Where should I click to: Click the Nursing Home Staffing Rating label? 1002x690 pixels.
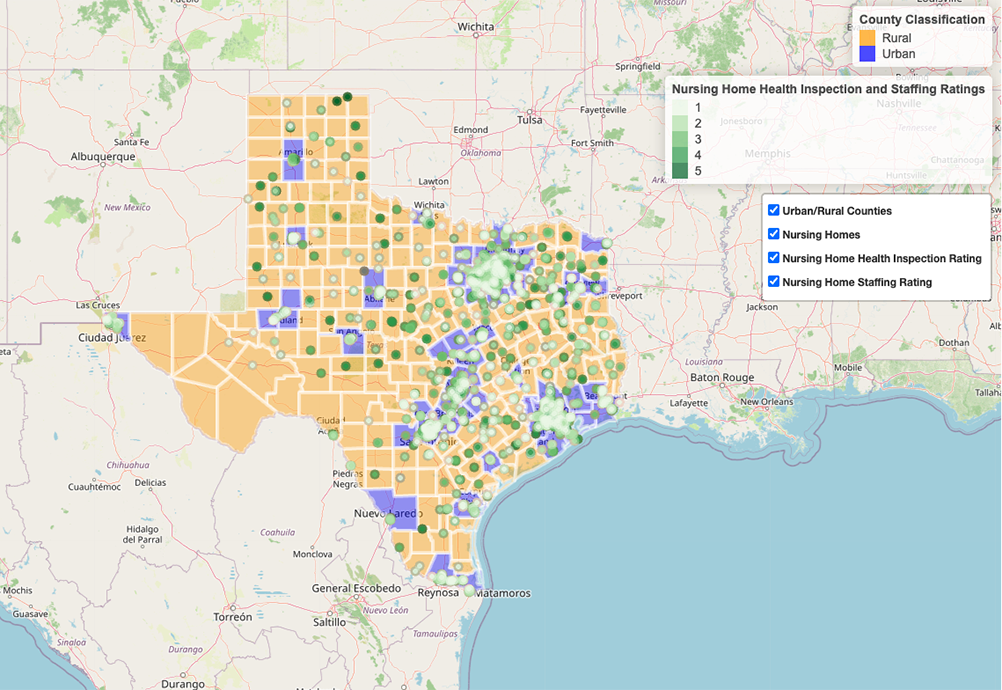click(857, 282)
